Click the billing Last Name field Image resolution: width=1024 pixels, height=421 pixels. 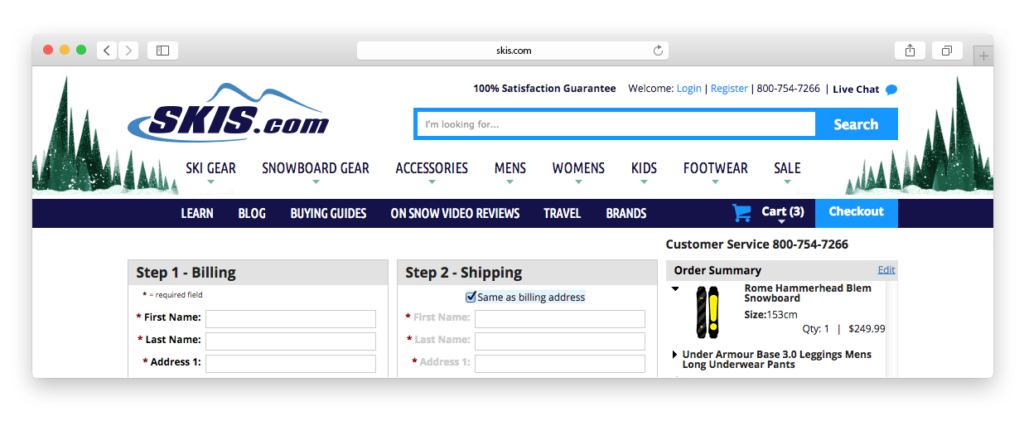coord(291,341)
